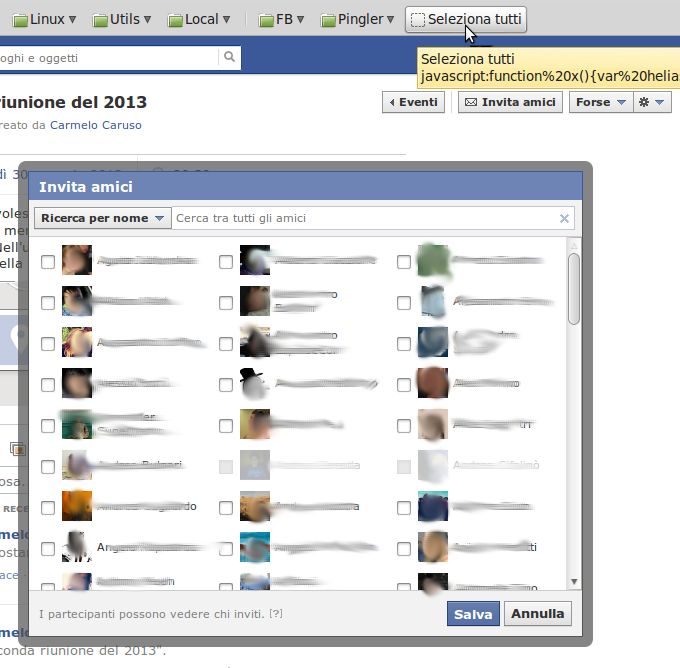
Task: Click the Invita amici button on event page
Action: (510, 102)
